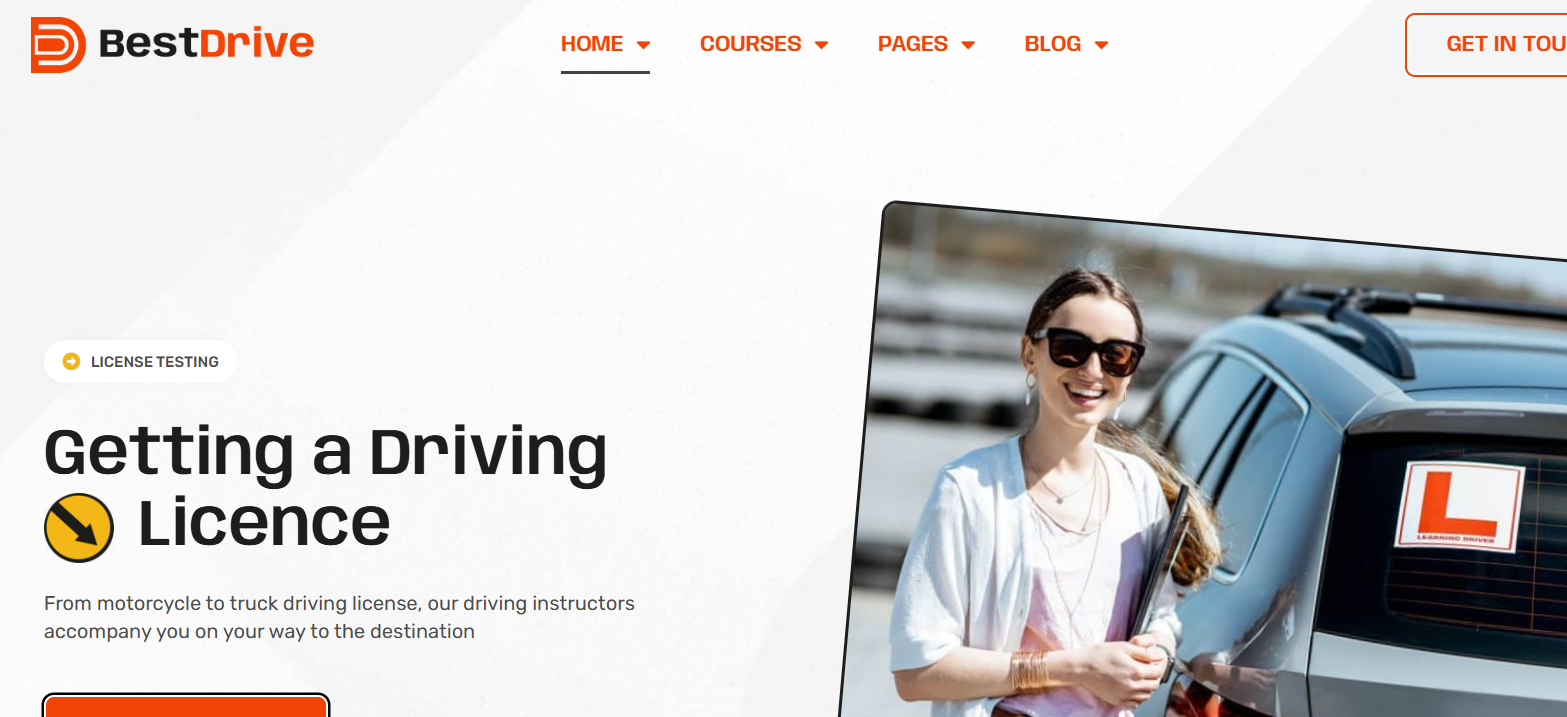The height and width of the screenshot is (717, 1567).
Task: Select the LICENSE TESTING badge label
Action: click(155, 362)
